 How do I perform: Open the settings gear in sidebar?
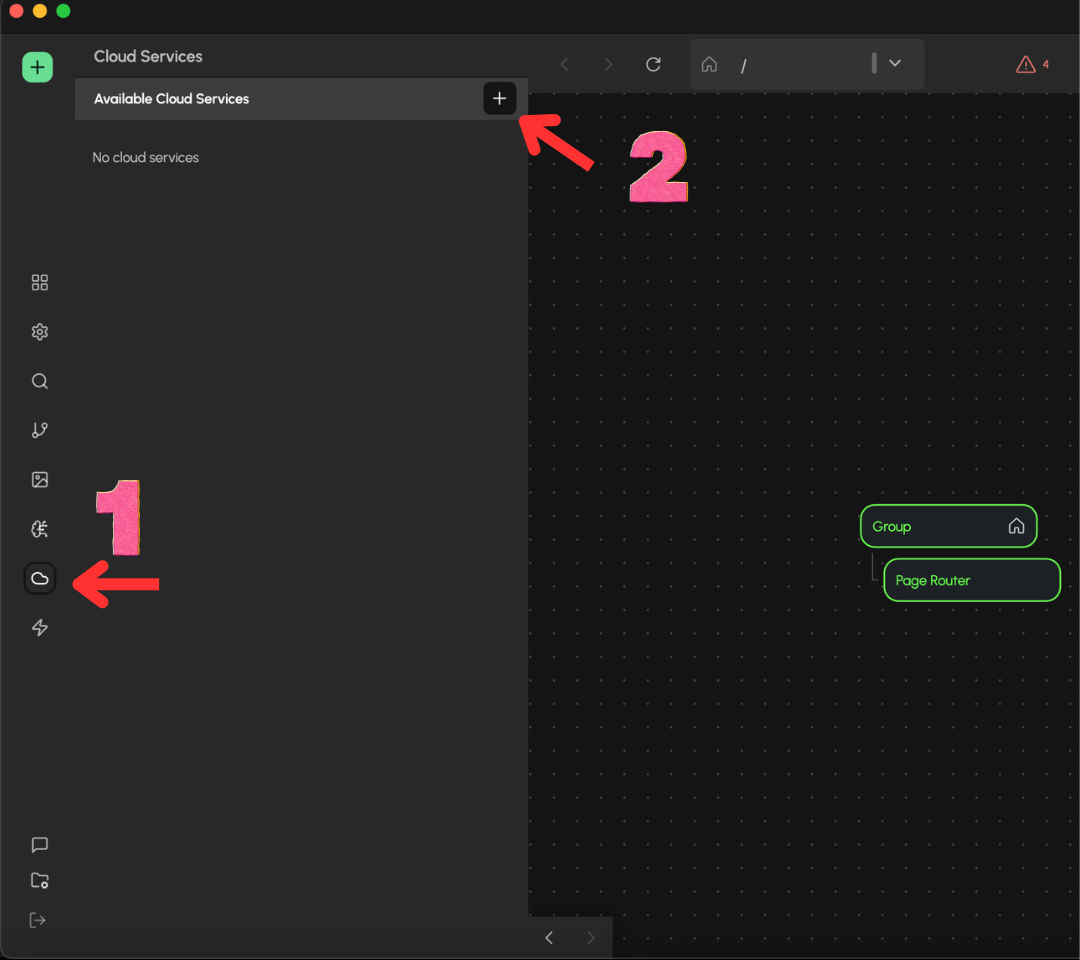[x=40, y=331]
